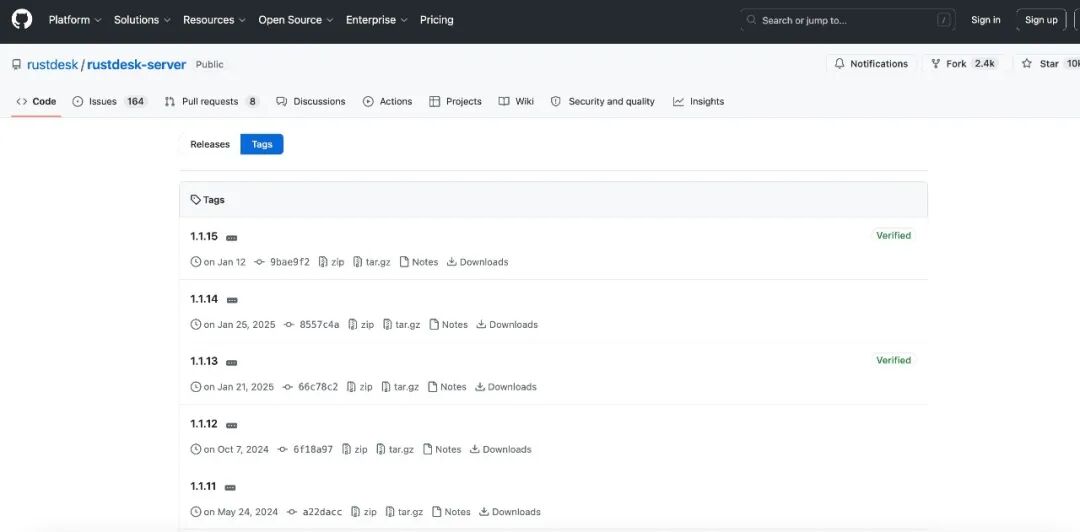Screen dimensions: 1080x532
Task: Expand the Platform menu
Action: (75, 20)
